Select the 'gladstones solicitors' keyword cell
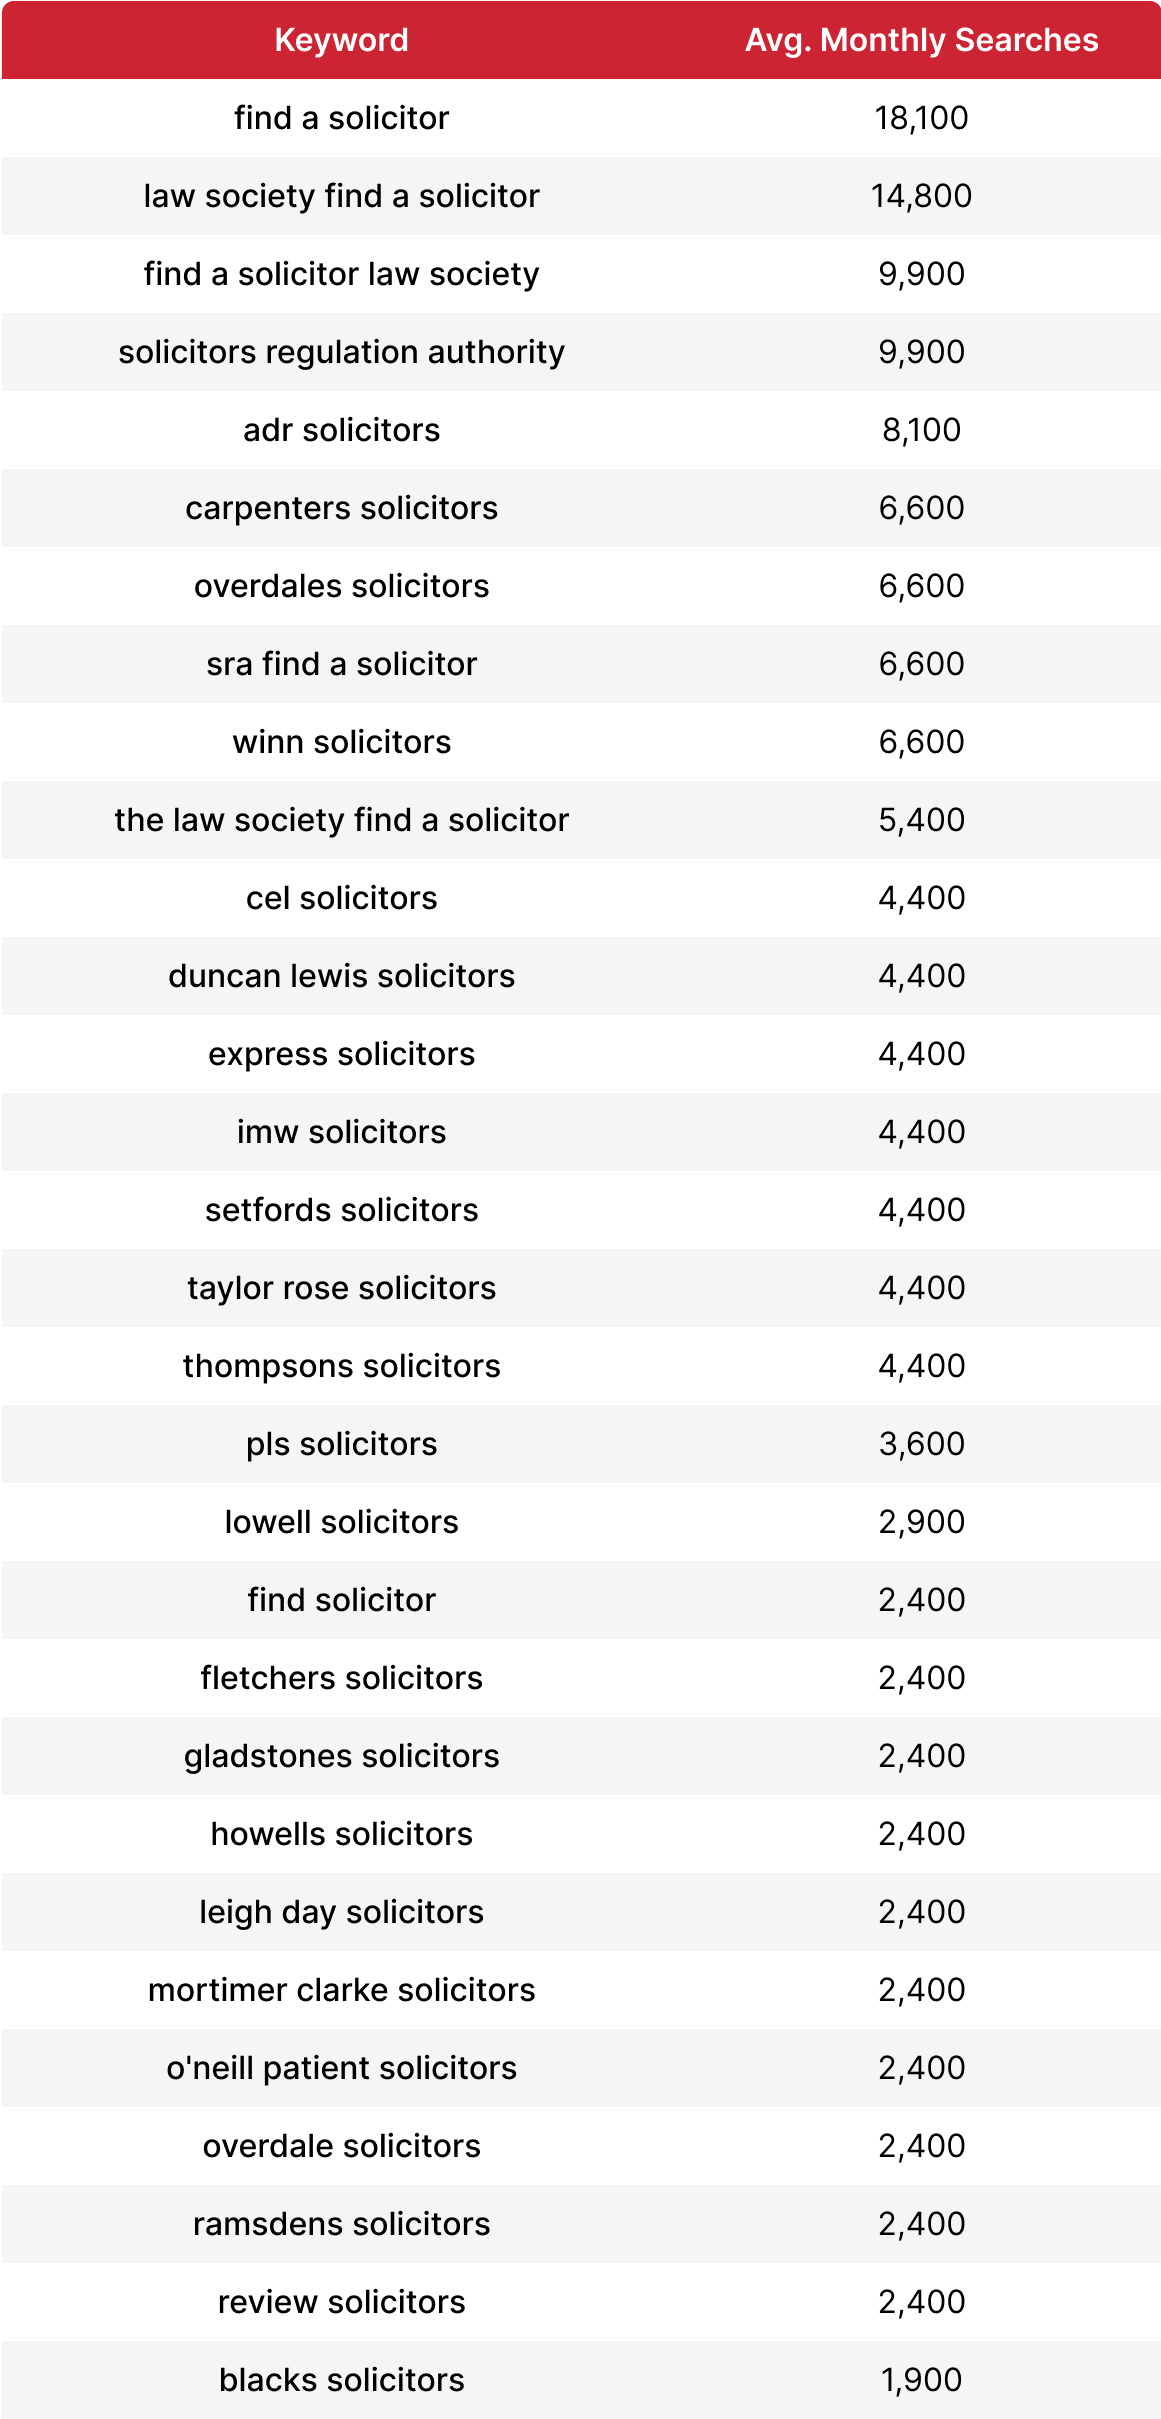Viewport: 1161px width, 2419px height. point(341,1756)
